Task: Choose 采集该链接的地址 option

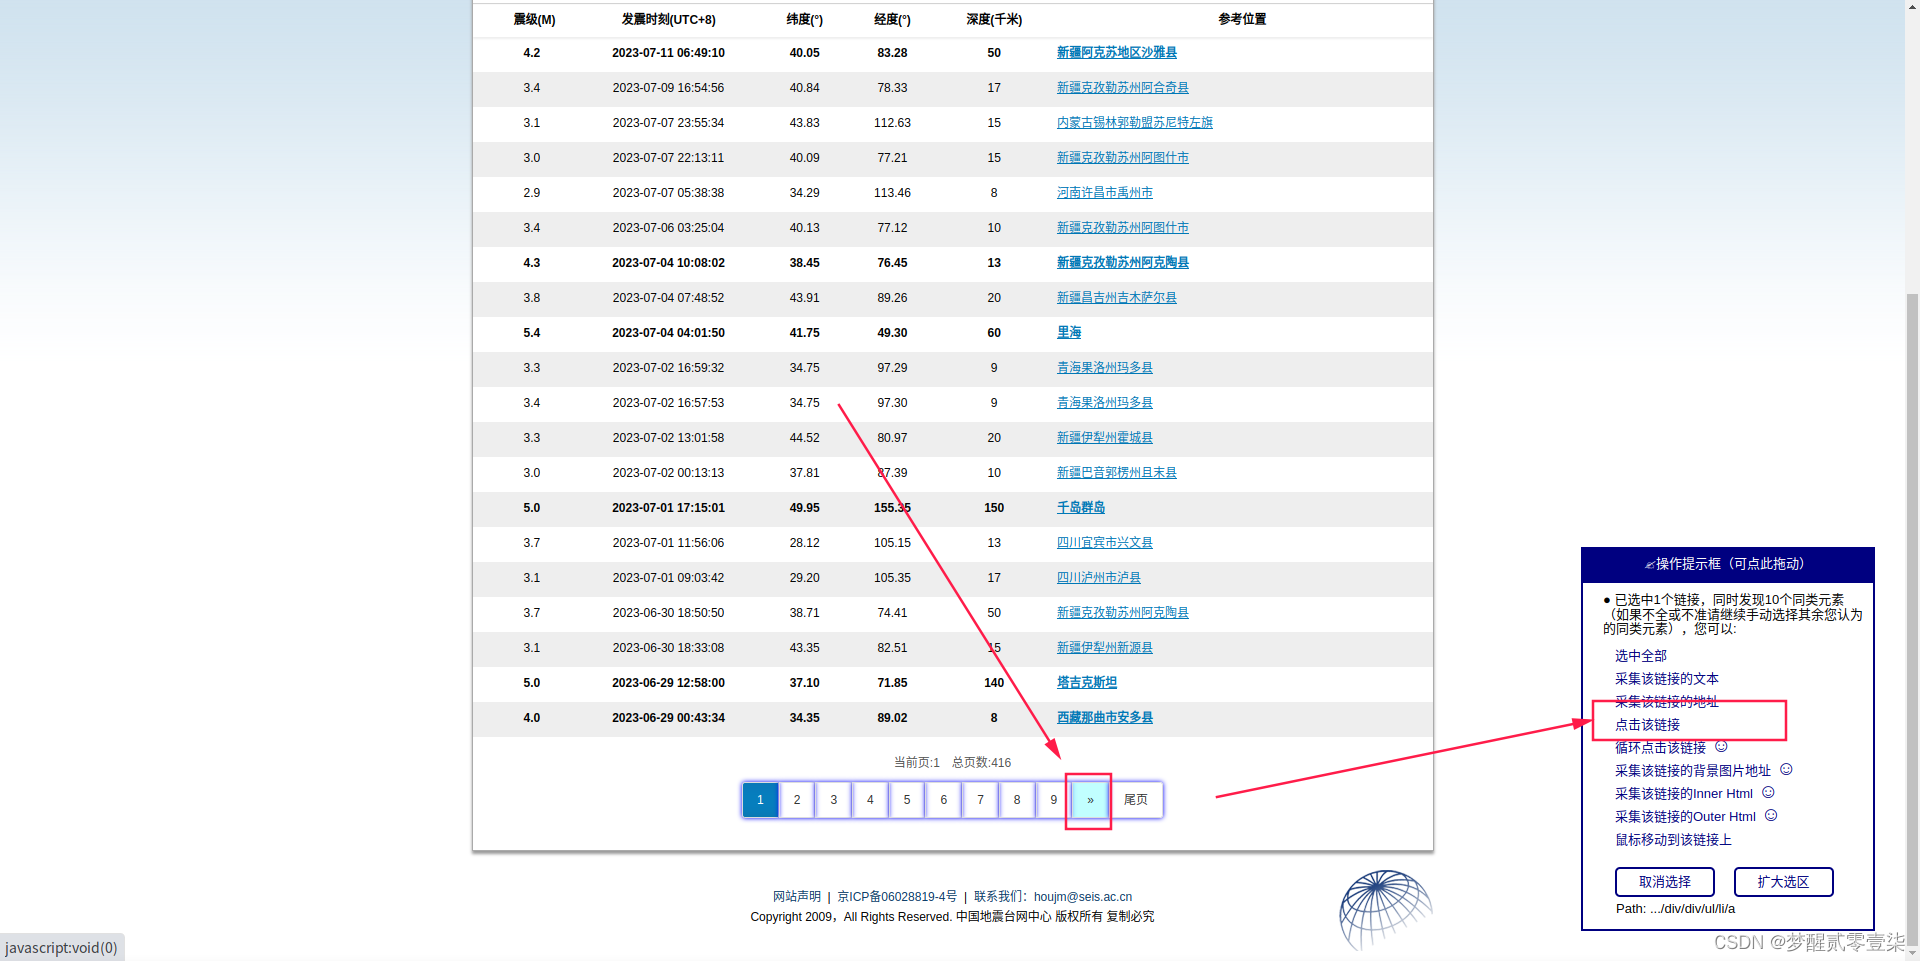Action: pyautogui.click(x=1666, y=702)
